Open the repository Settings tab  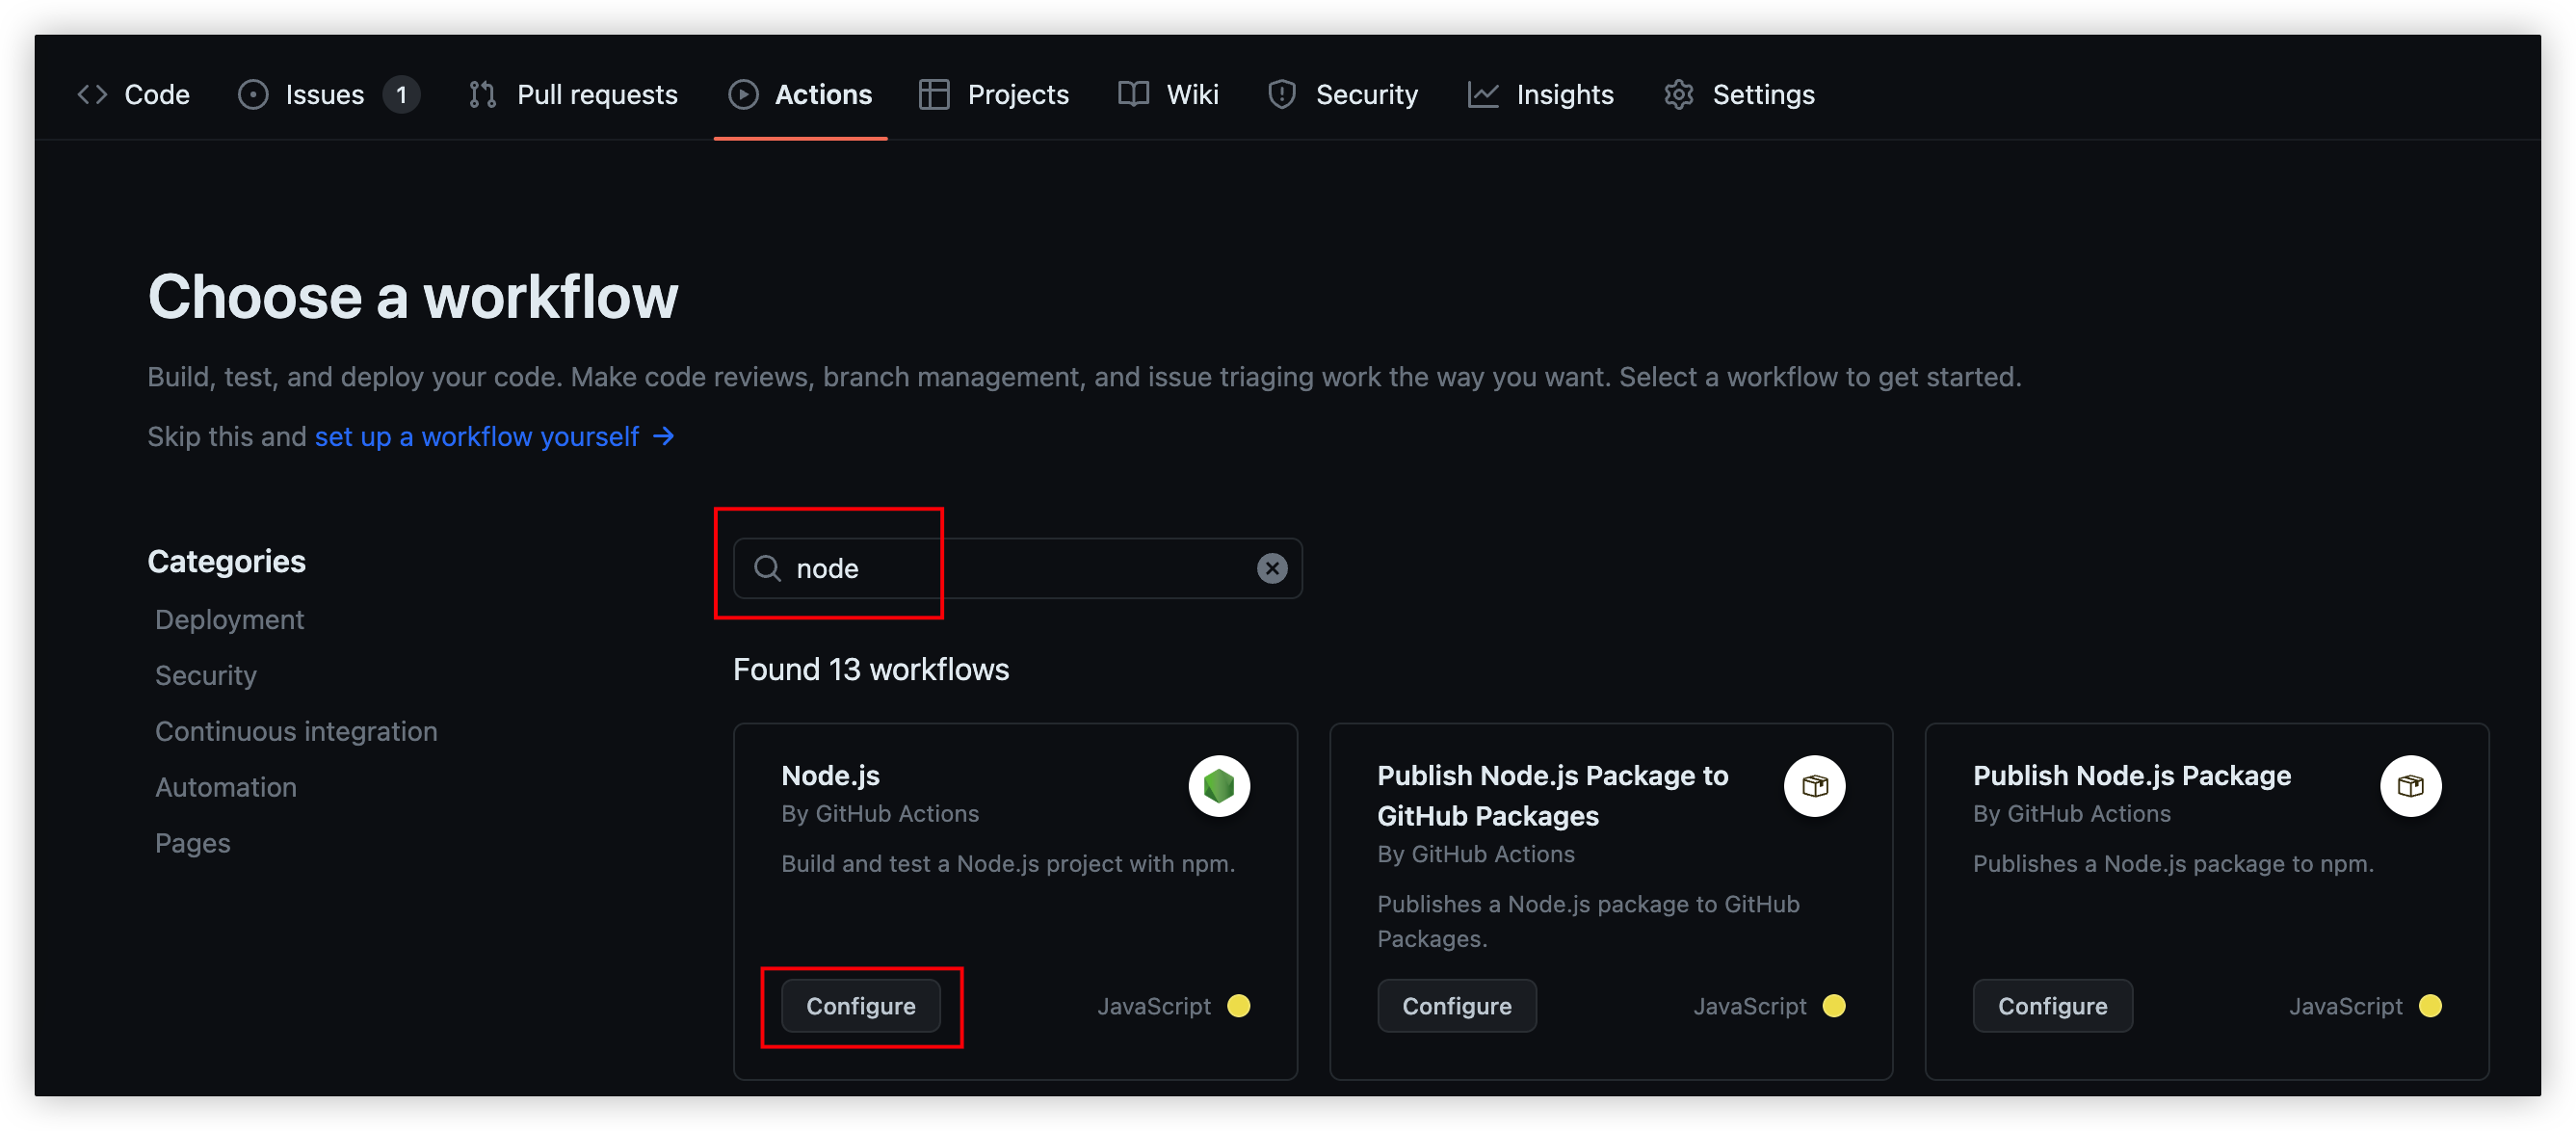1739,95
